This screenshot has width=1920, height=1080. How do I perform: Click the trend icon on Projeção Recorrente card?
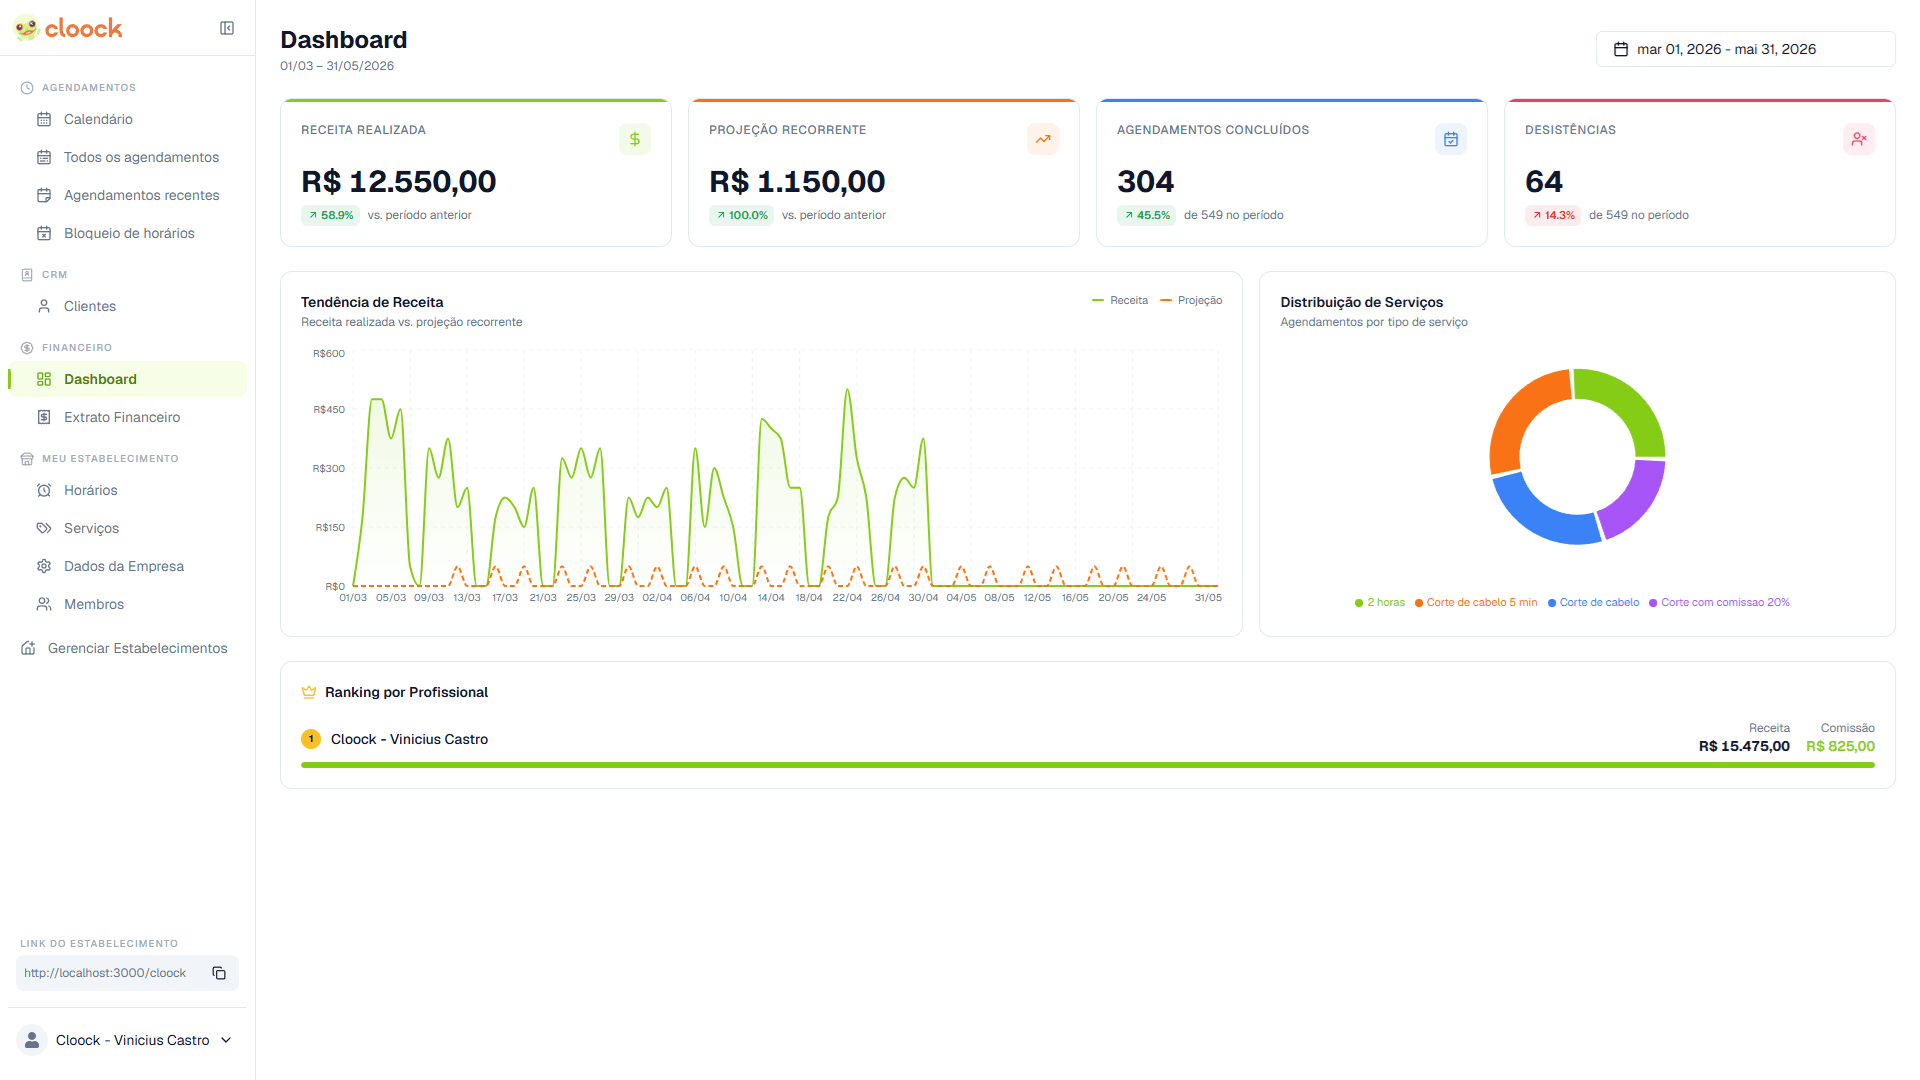(1043, 139)
